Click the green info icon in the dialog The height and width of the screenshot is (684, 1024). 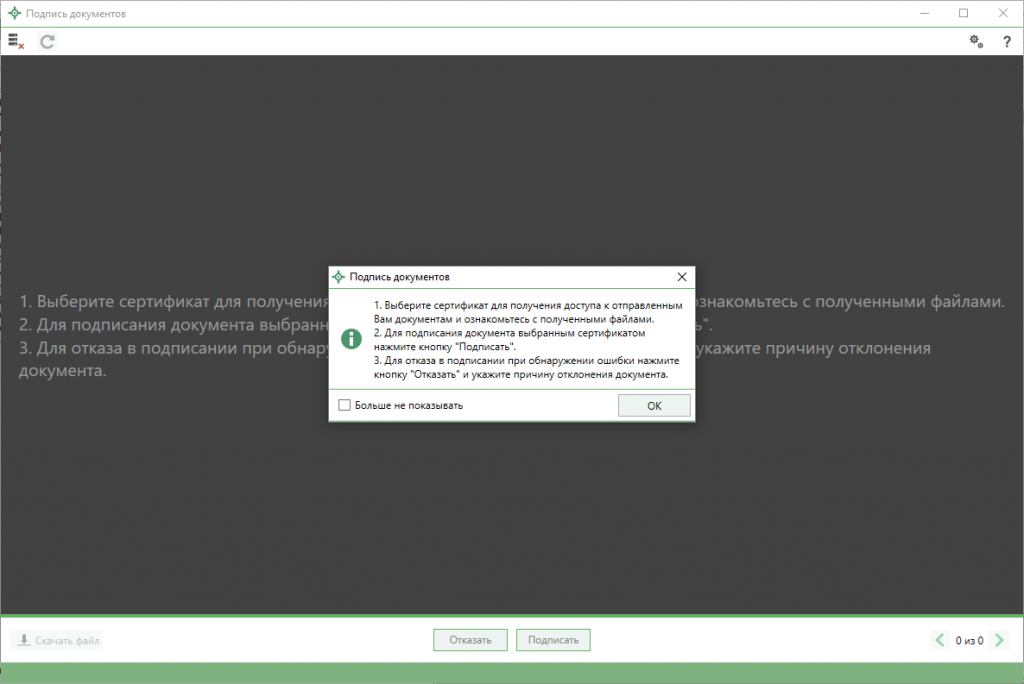point(351,338)
